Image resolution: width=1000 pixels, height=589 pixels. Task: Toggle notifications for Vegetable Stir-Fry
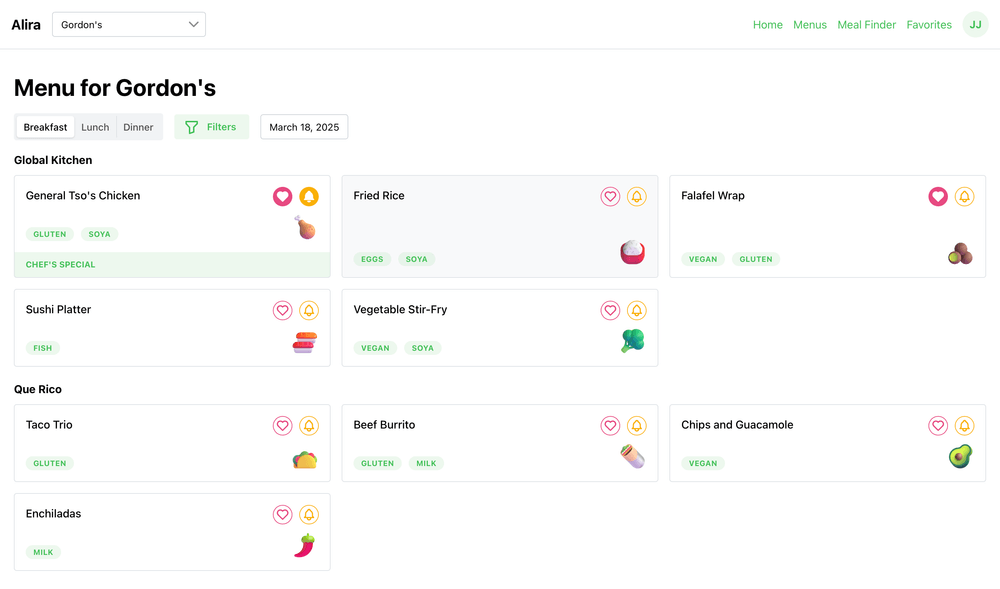coord(637,310)
